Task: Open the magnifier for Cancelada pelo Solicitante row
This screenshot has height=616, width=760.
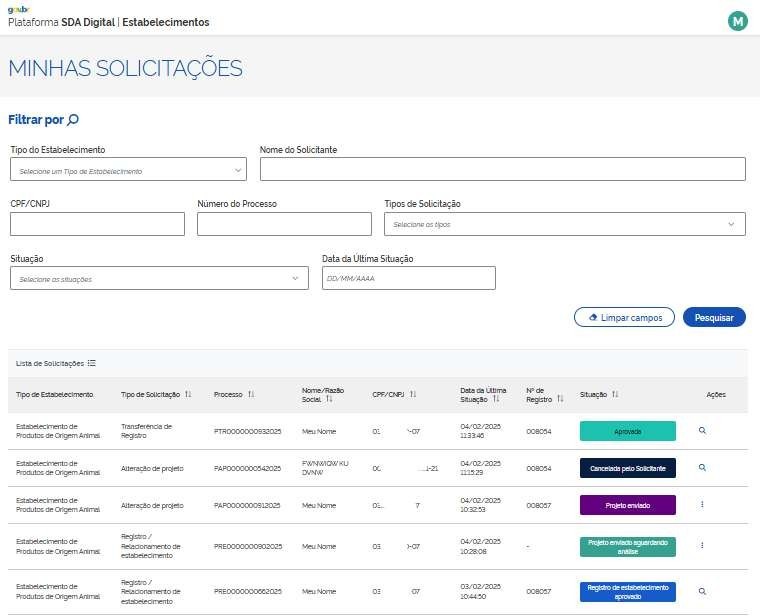Action: tap(702, 467)
